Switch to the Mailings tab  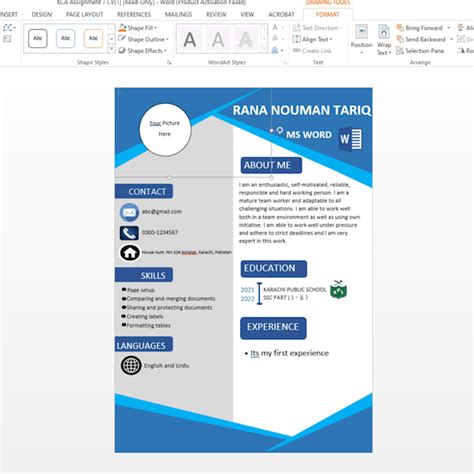point(178,15)
